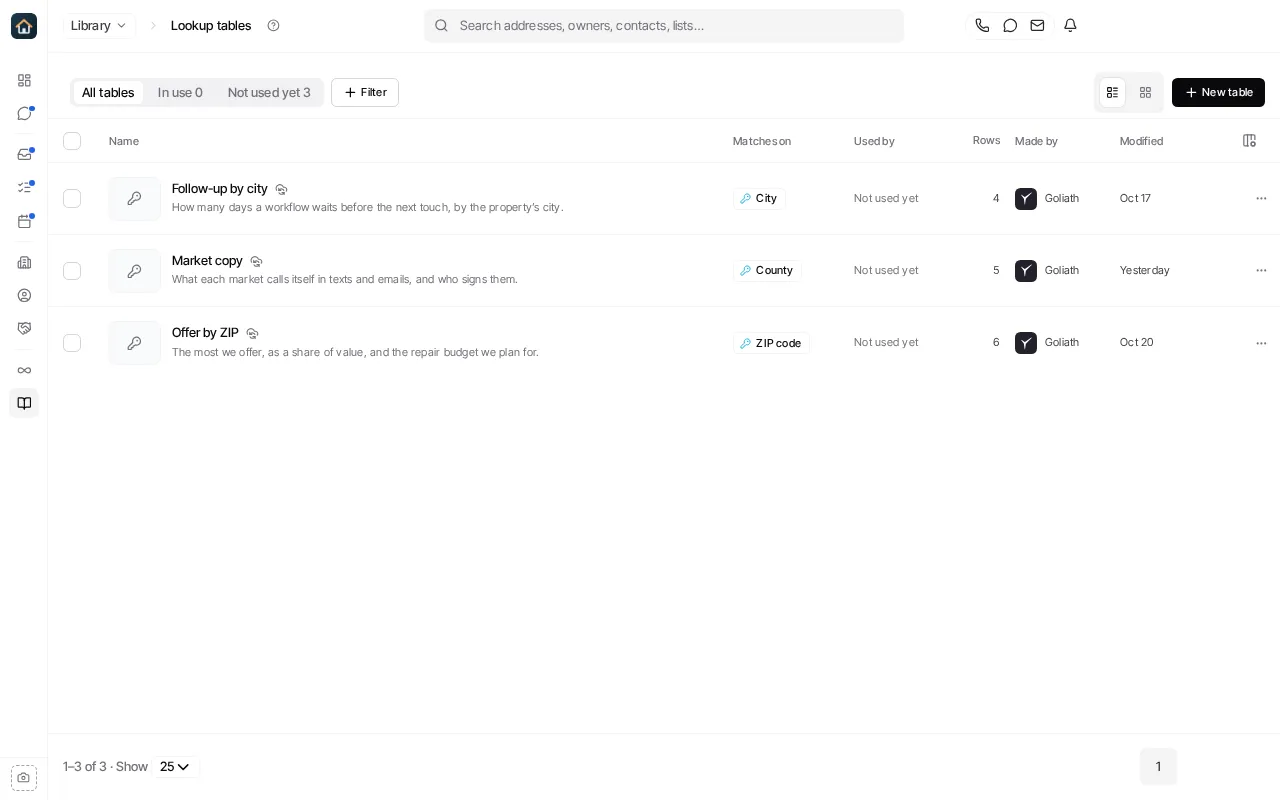This screenshot has height=800, width=1280.
Task: Switch to grid view layout
Action: coord(1145,92)
